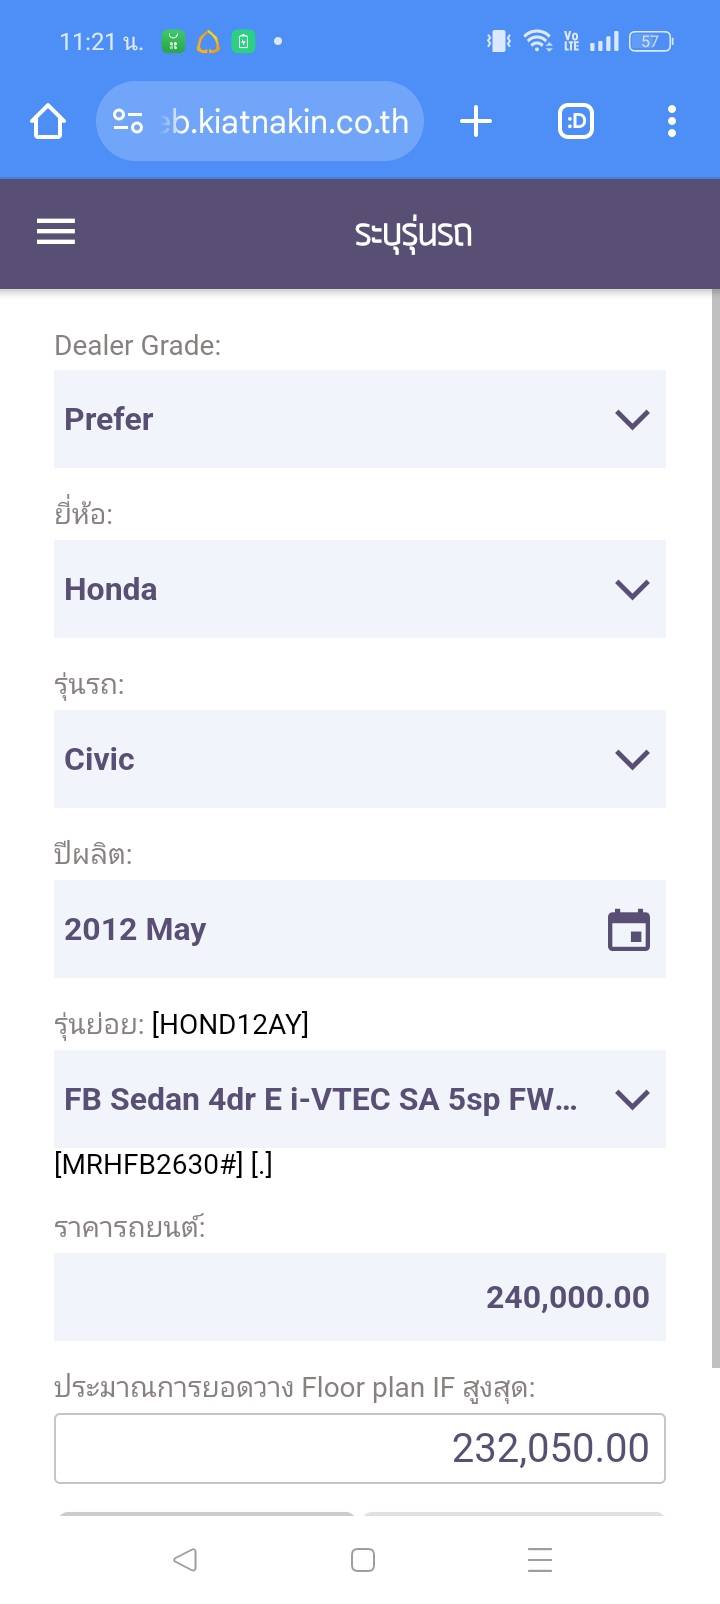Tap the Android home square button

point(363,1560)
